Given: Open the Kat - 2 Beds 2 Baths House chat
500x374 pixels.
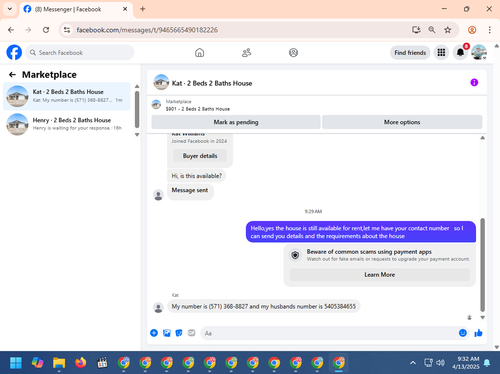Looking at the screenshot, I should 67,96.
